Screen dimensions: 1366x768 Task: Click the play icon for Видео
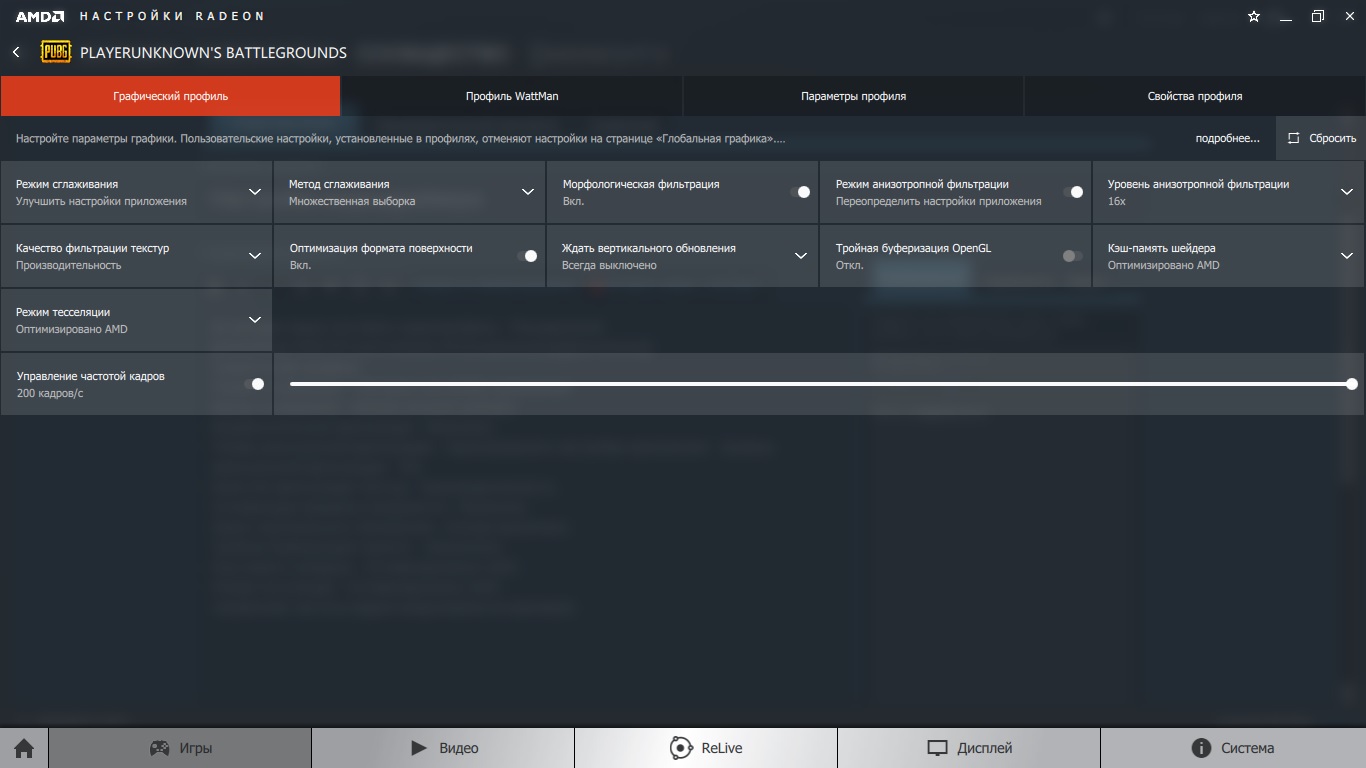pos(419,748)
